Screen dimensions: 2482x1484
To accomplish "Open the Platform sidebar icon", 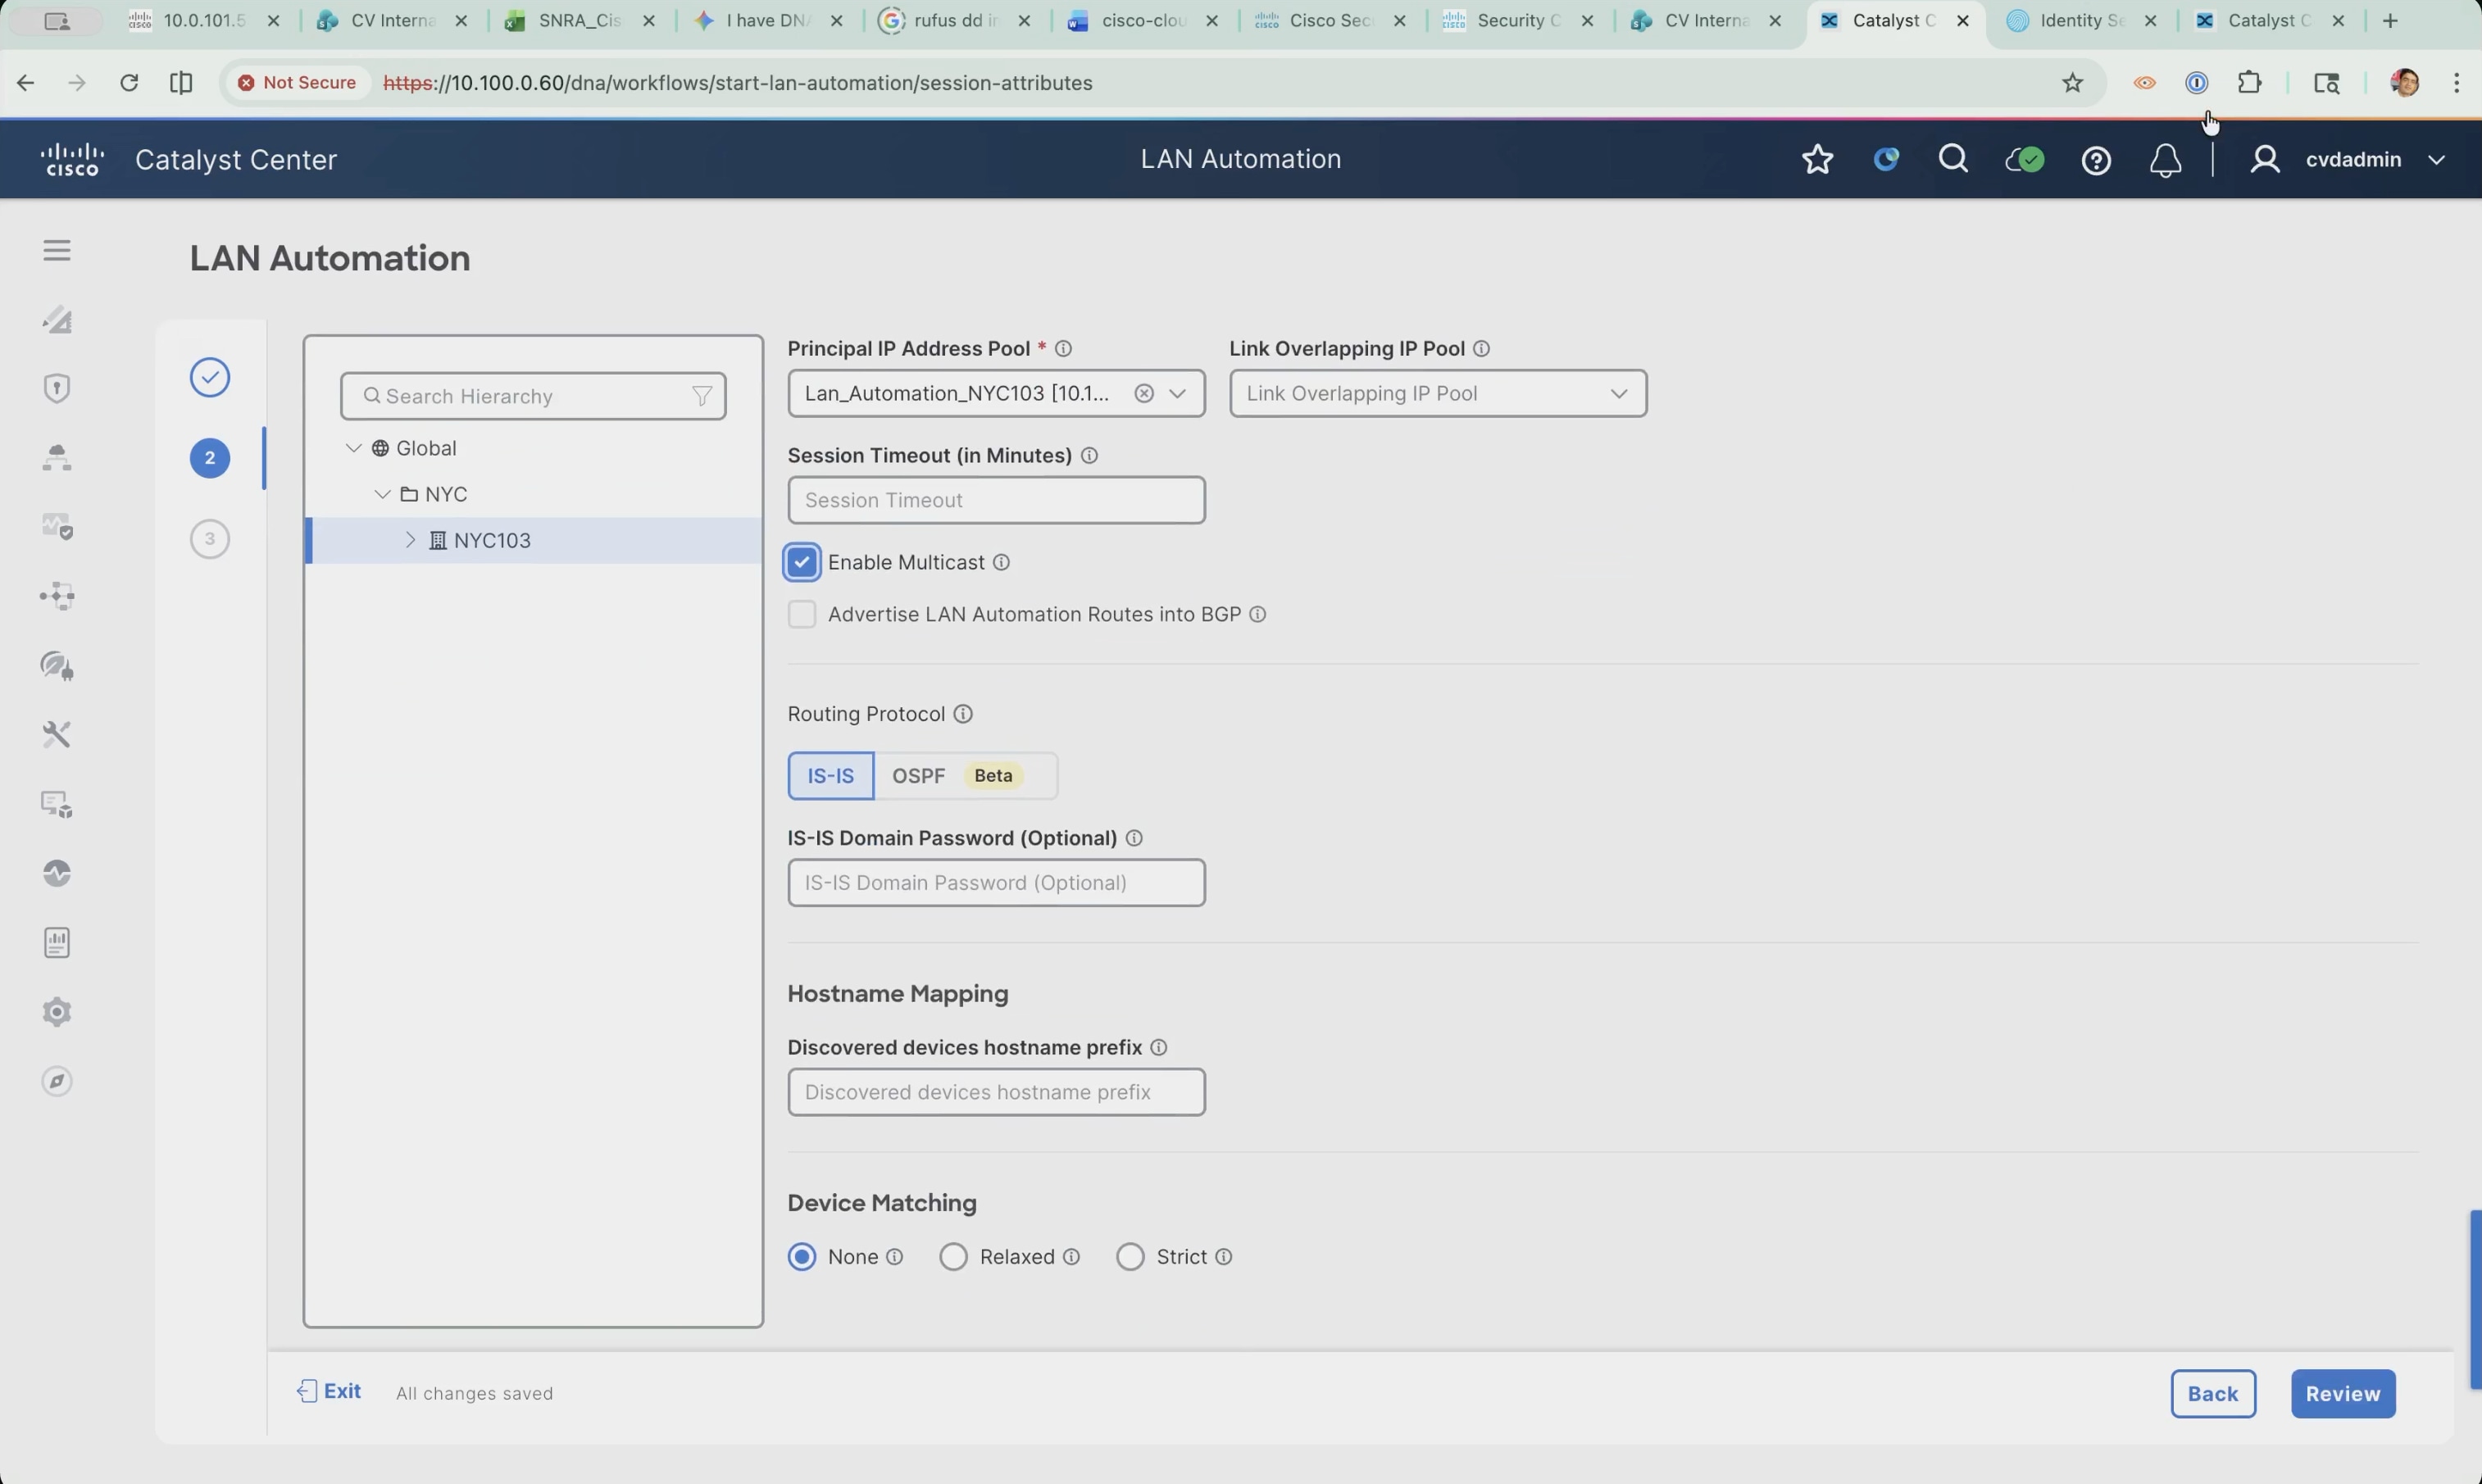I will tap(57, 804).
